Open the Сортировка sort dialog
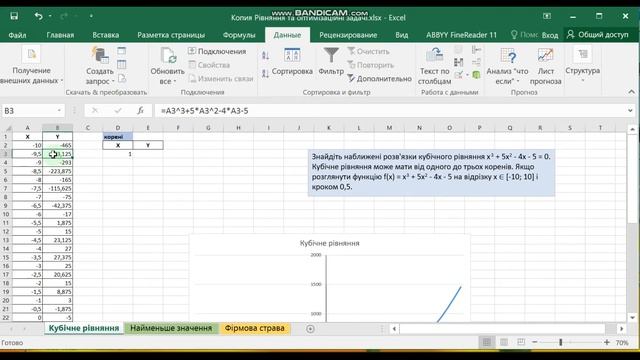 pyautogui.click(x=292, y=62)
